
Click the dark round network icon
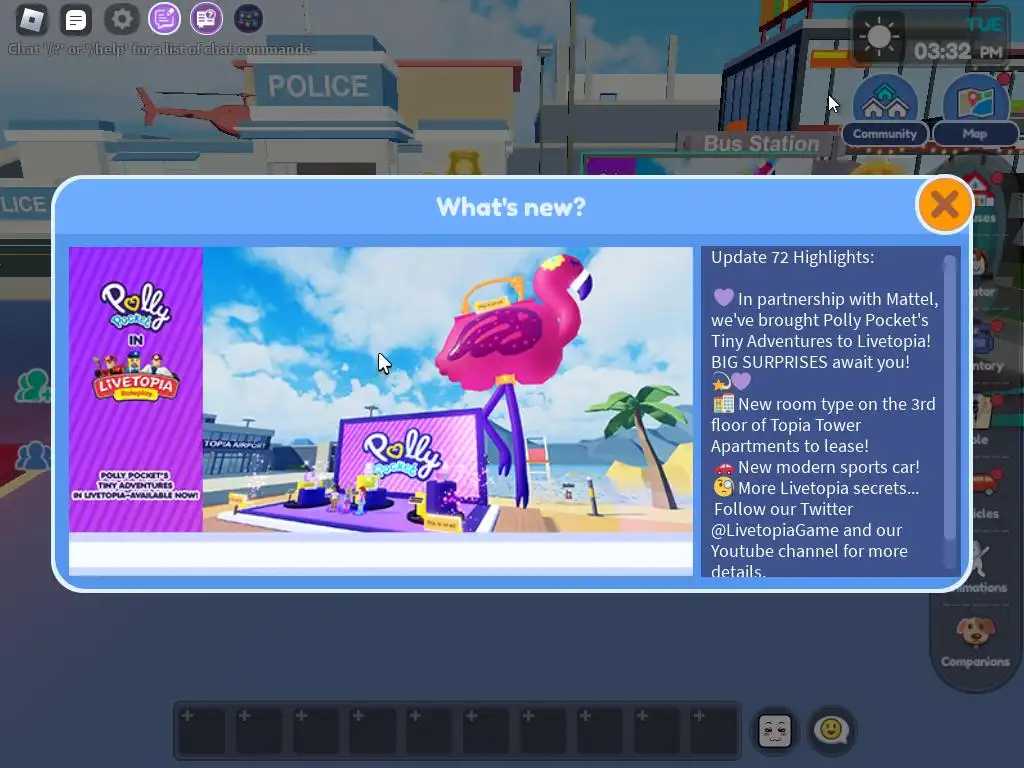click(x=248, y=18)
